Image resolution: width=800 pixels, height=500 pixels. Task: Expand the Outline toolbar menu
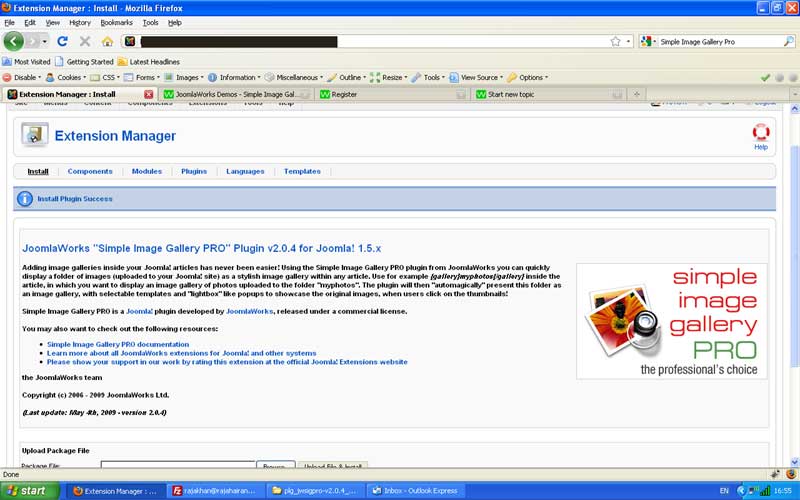coord(347,78)
